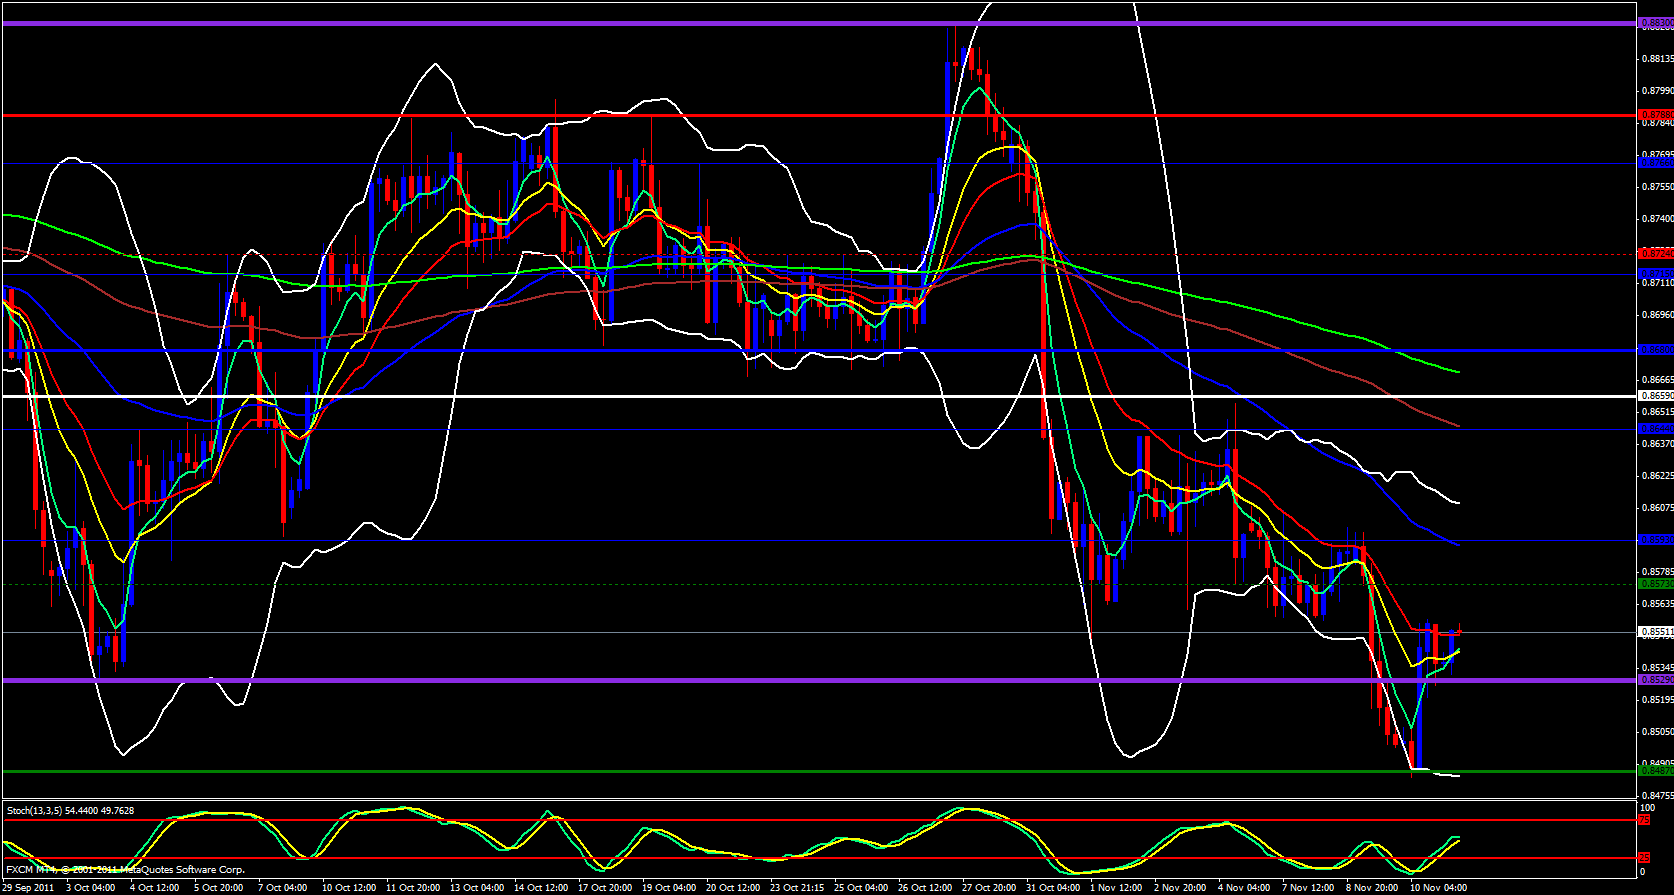Select the green dashed 0.8573 price label
The width and height of the screenshot is (1674, 895).
click(1655, 584)
